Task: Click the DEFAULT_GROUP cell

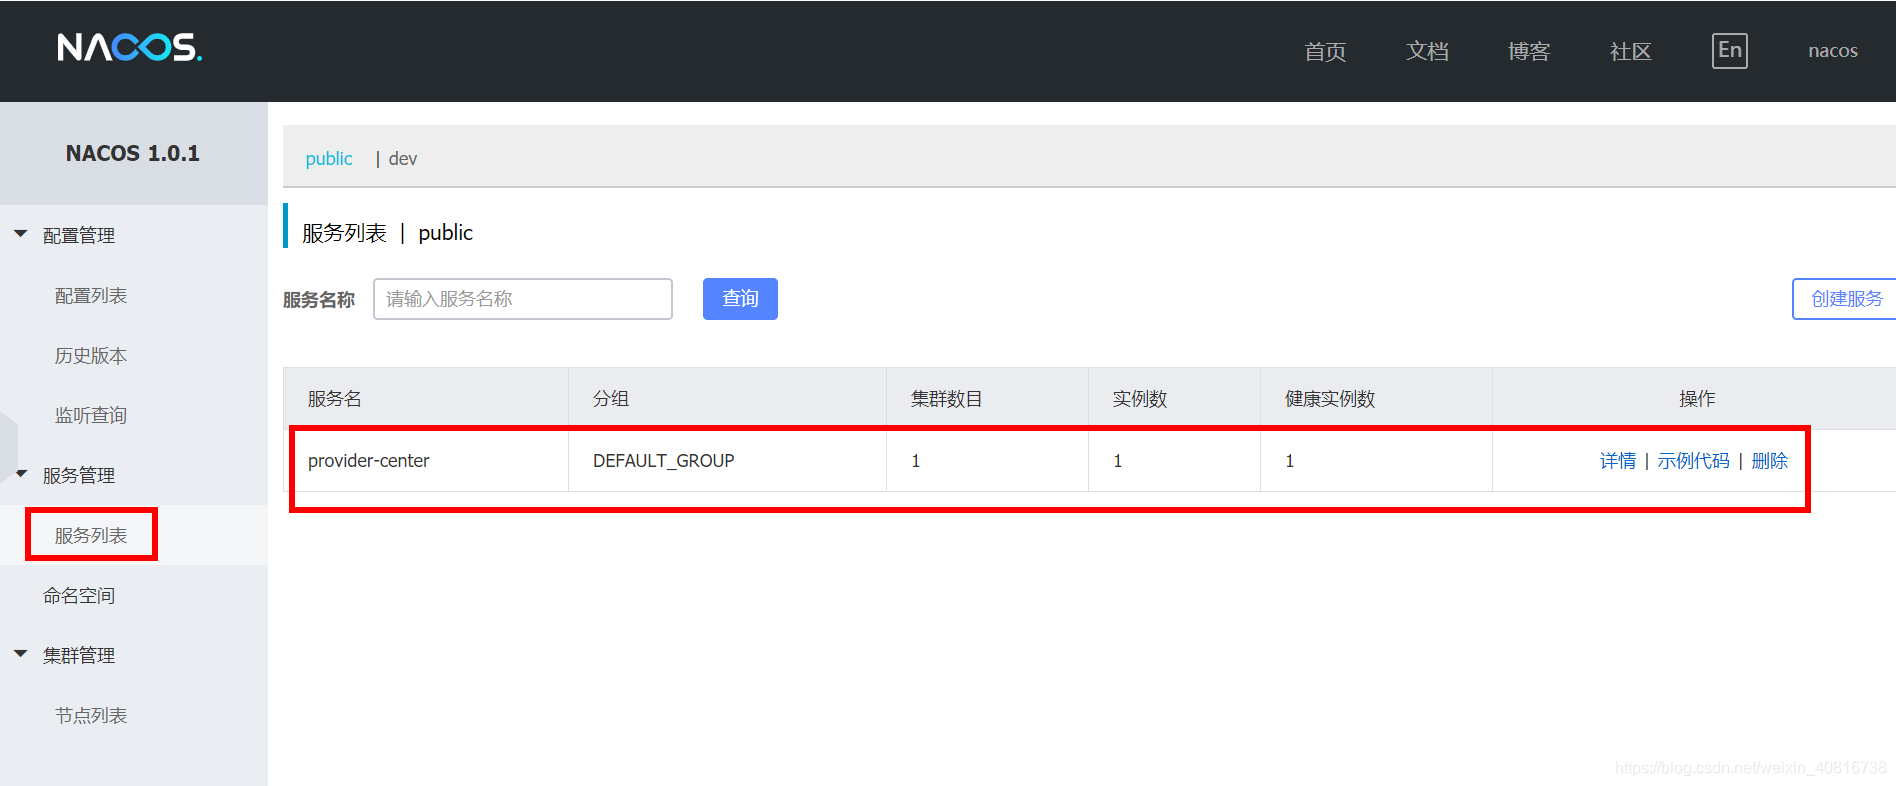Action: 728,461
